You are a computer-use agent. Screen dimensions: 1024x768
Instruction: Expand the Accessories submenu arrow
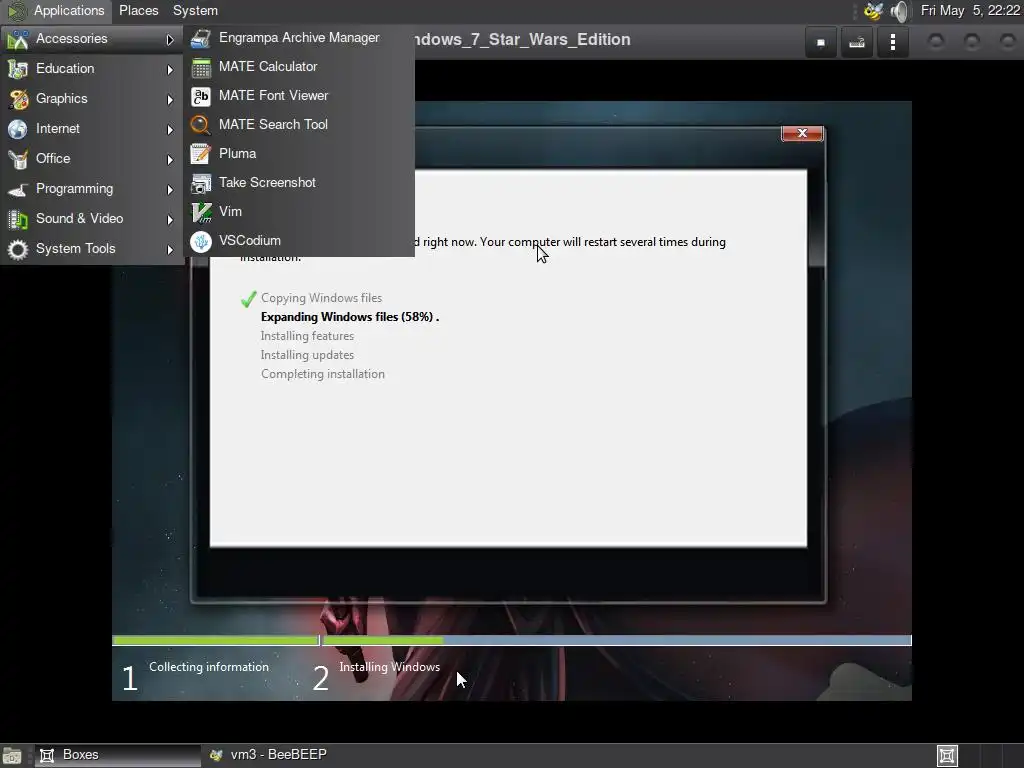coord(170,40)
